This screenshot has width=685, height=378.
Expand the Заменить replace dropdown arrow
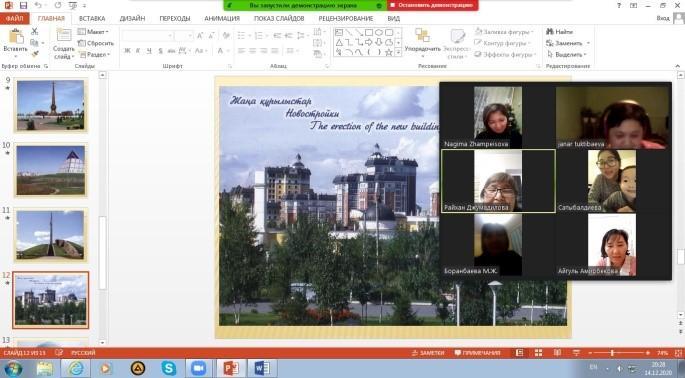pyautogui.click(x=588, y=43)
